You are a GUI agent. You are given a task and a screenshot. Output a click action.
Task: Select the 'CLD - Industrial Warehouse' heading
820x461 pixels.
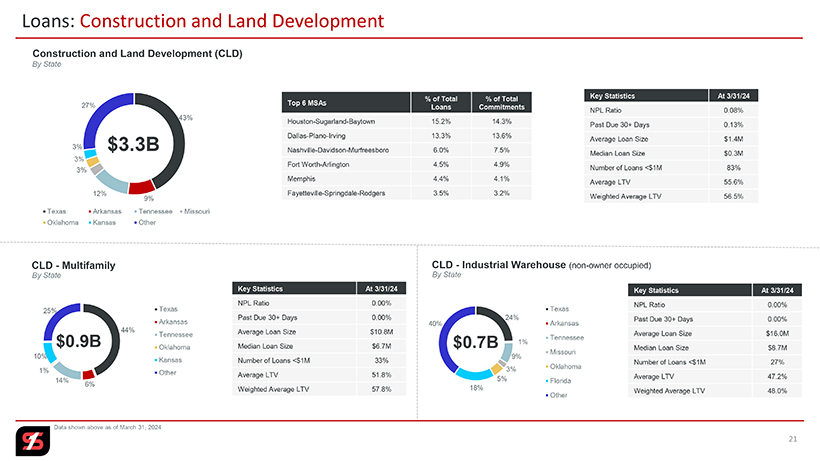coord(499,265)
